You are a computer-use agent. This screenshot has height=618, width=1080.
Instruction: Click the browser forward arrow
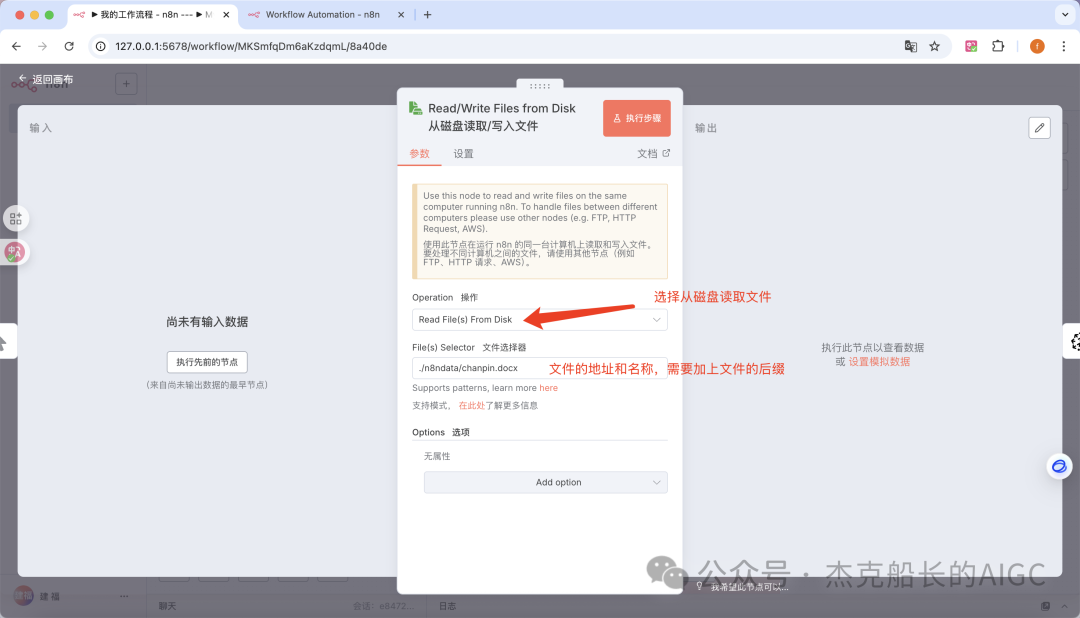43,46
